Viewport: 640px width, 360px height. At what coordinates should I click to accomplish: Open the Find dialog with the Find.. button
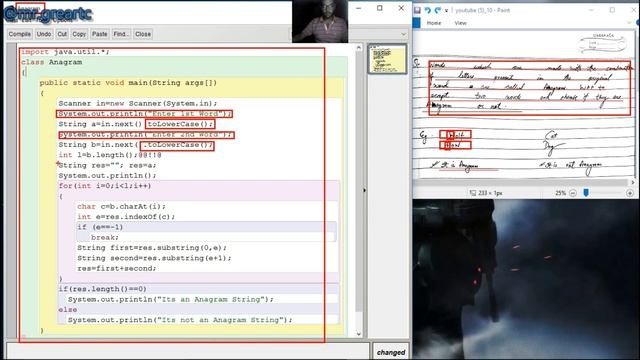(121, 34)
